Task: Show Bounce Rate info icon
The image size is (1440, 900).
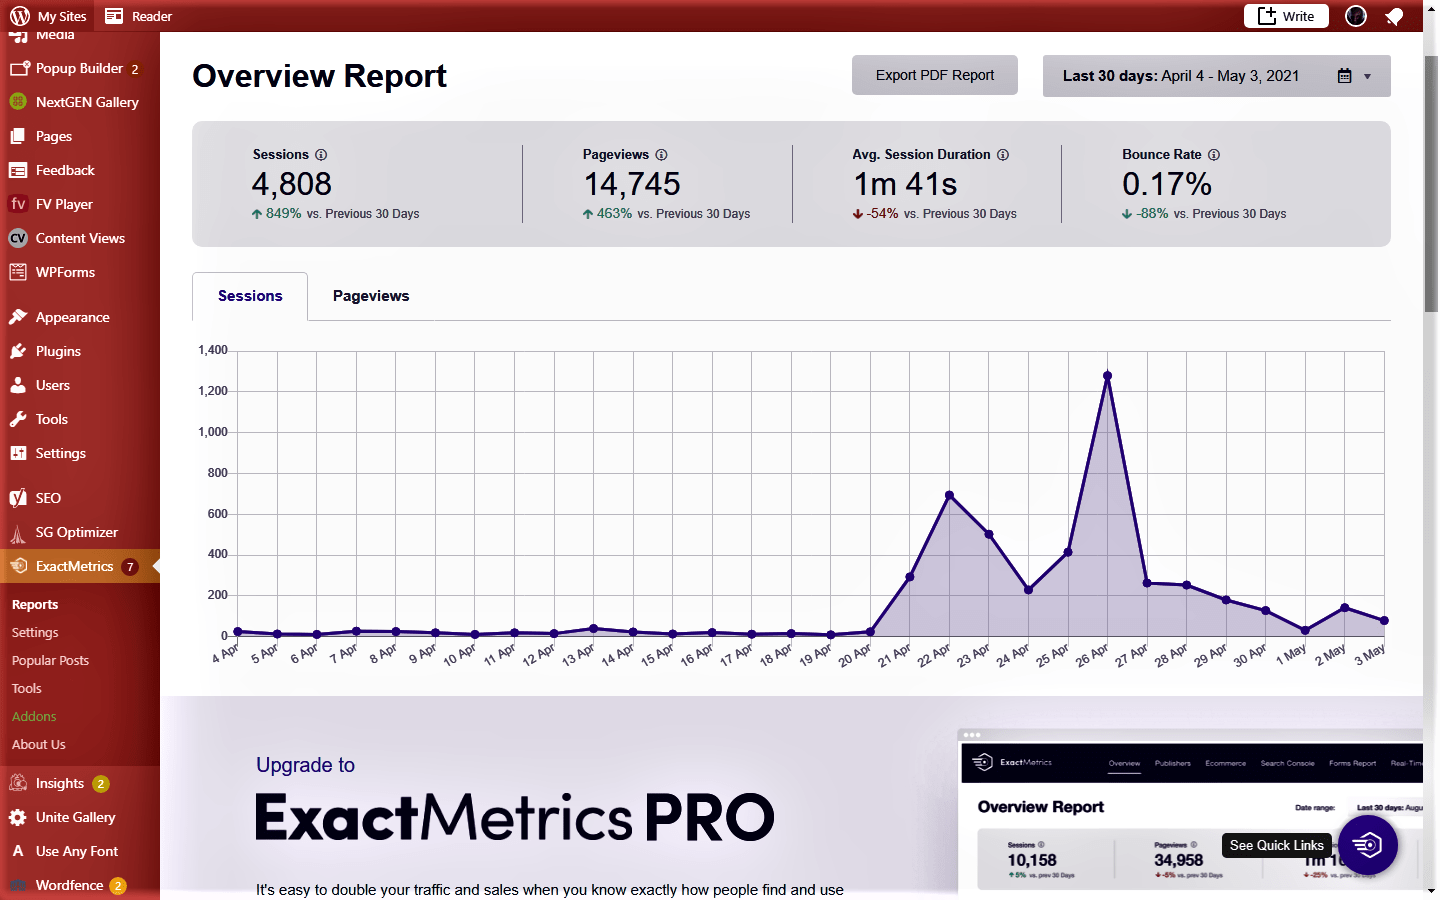Action: point(1214,155)
